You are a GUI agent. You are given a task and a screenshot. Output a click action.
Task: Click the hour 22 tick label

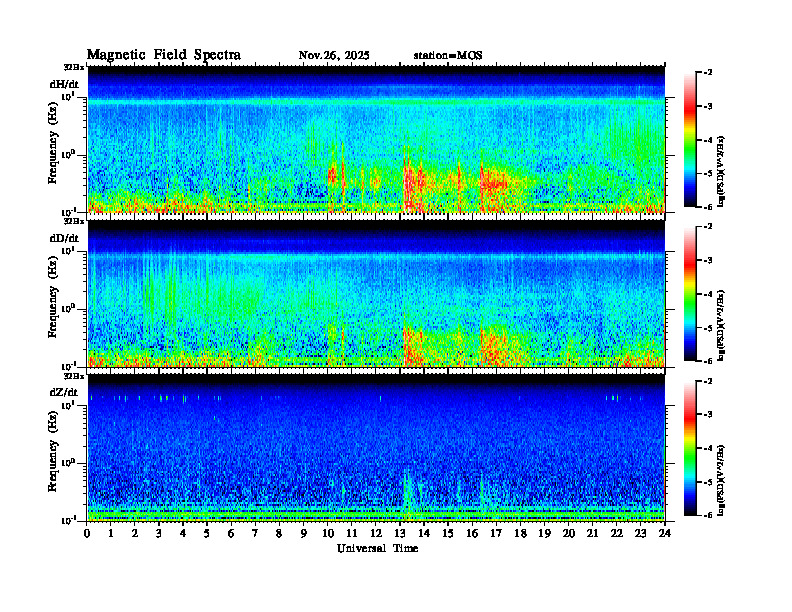point(617,534)
